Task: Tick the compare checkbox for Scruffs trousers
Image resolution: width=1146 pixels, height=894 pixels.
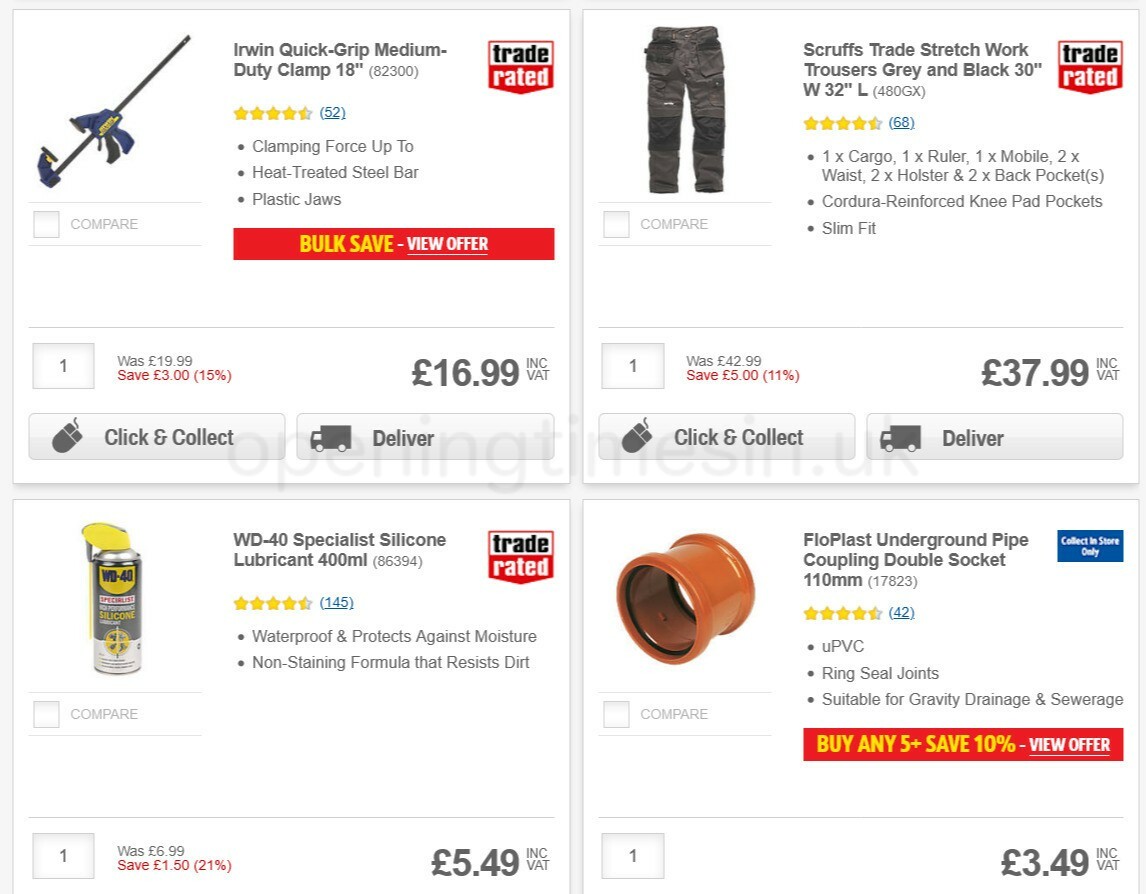Action: coord(615,224)
